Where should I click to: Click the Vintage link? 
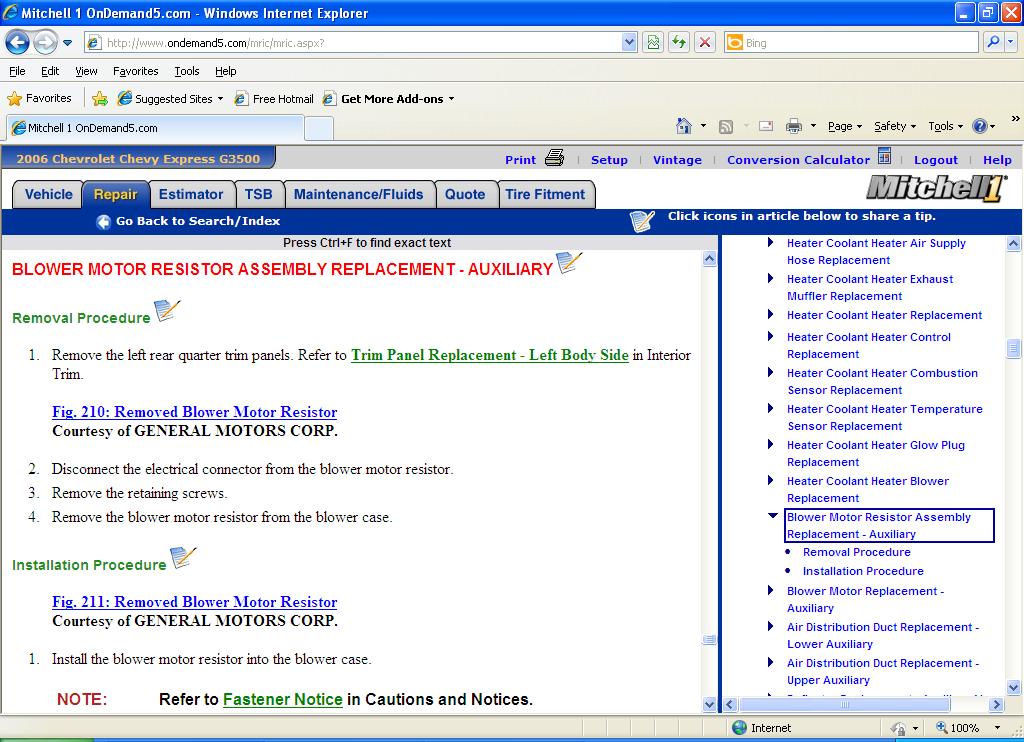677,160
